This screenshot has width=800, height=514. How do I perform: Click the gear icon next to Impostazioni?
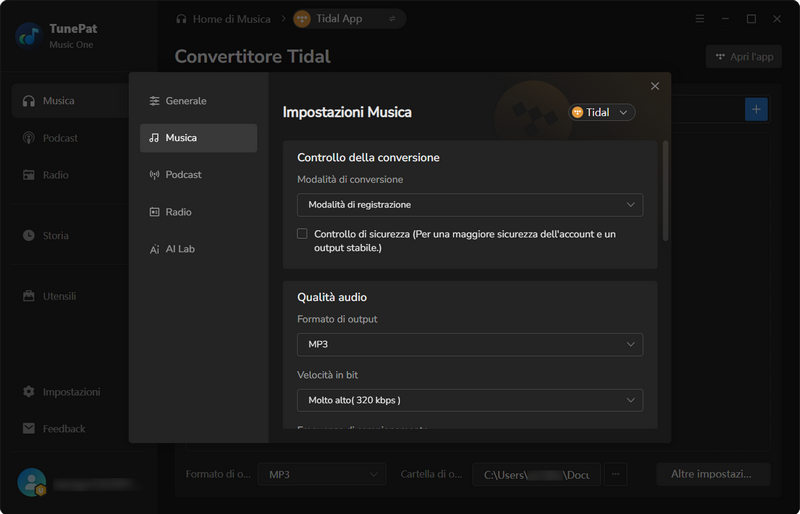coord(29,391)
